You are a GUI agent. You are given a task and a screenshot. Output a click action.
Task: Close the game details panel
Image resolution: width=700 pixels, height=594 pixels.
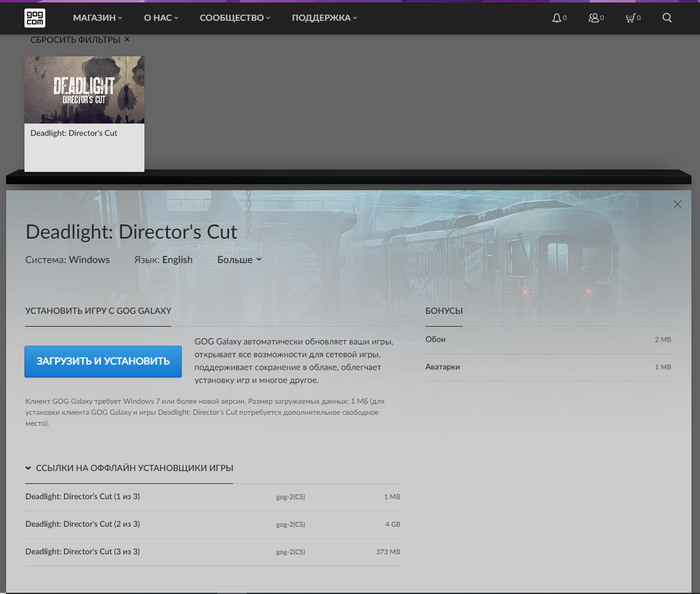(677, 204)
